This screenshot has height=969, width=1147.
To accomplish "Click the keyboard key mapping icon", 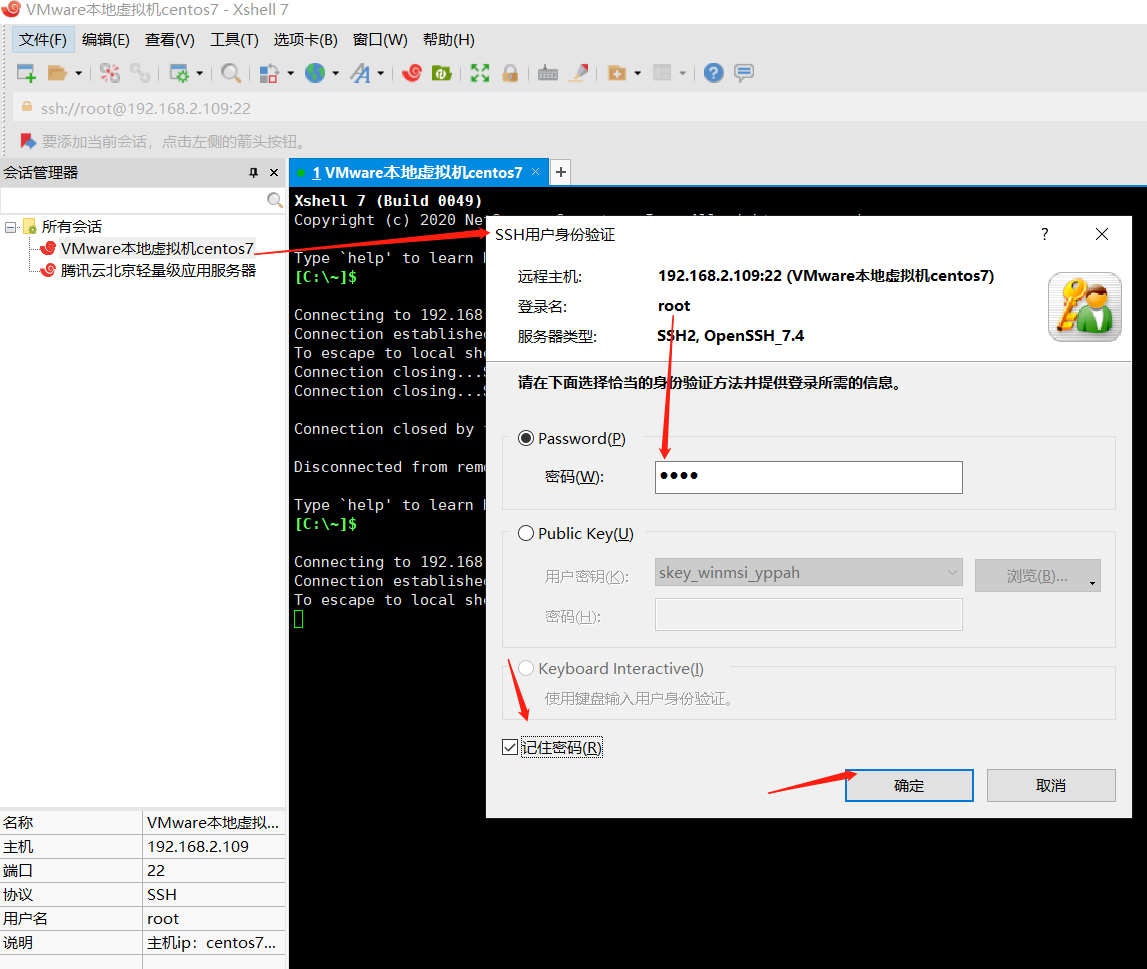I will [548, 73].
